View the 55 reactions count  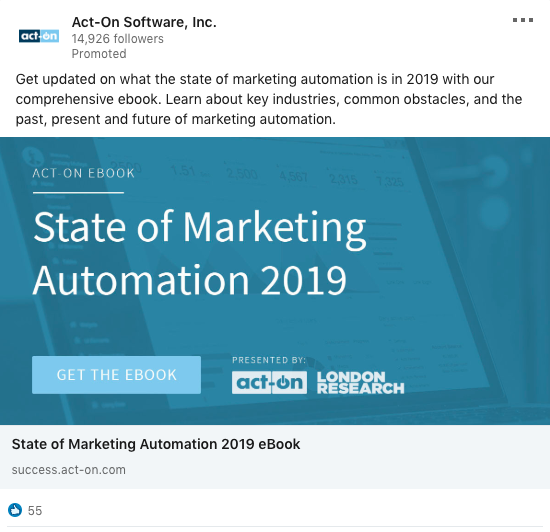35,511
